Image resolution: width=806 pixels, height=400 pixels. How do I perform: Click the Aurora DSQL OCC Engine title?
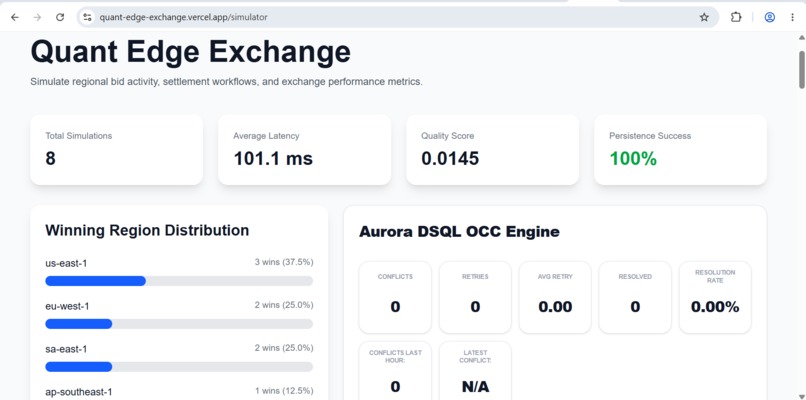459,231
